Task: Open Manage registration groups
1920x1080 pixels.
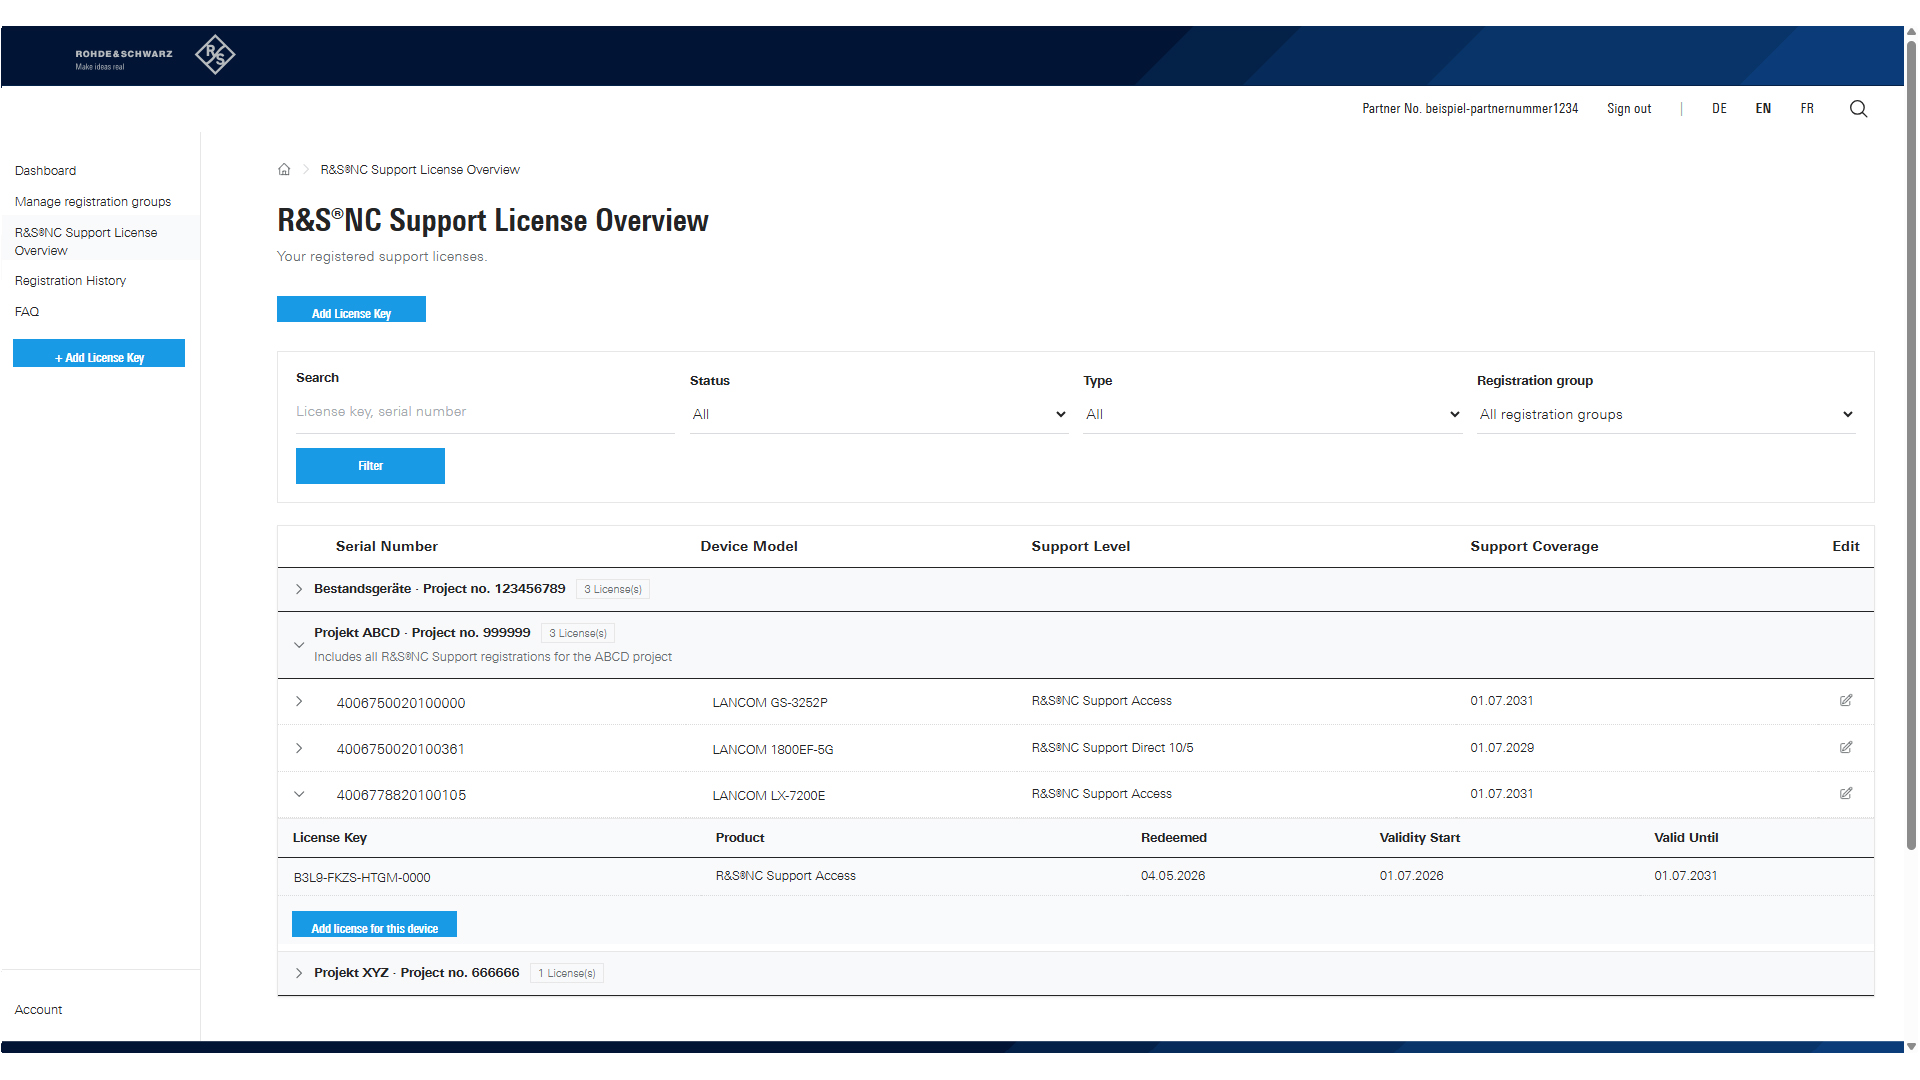Action: click(93, 202)
